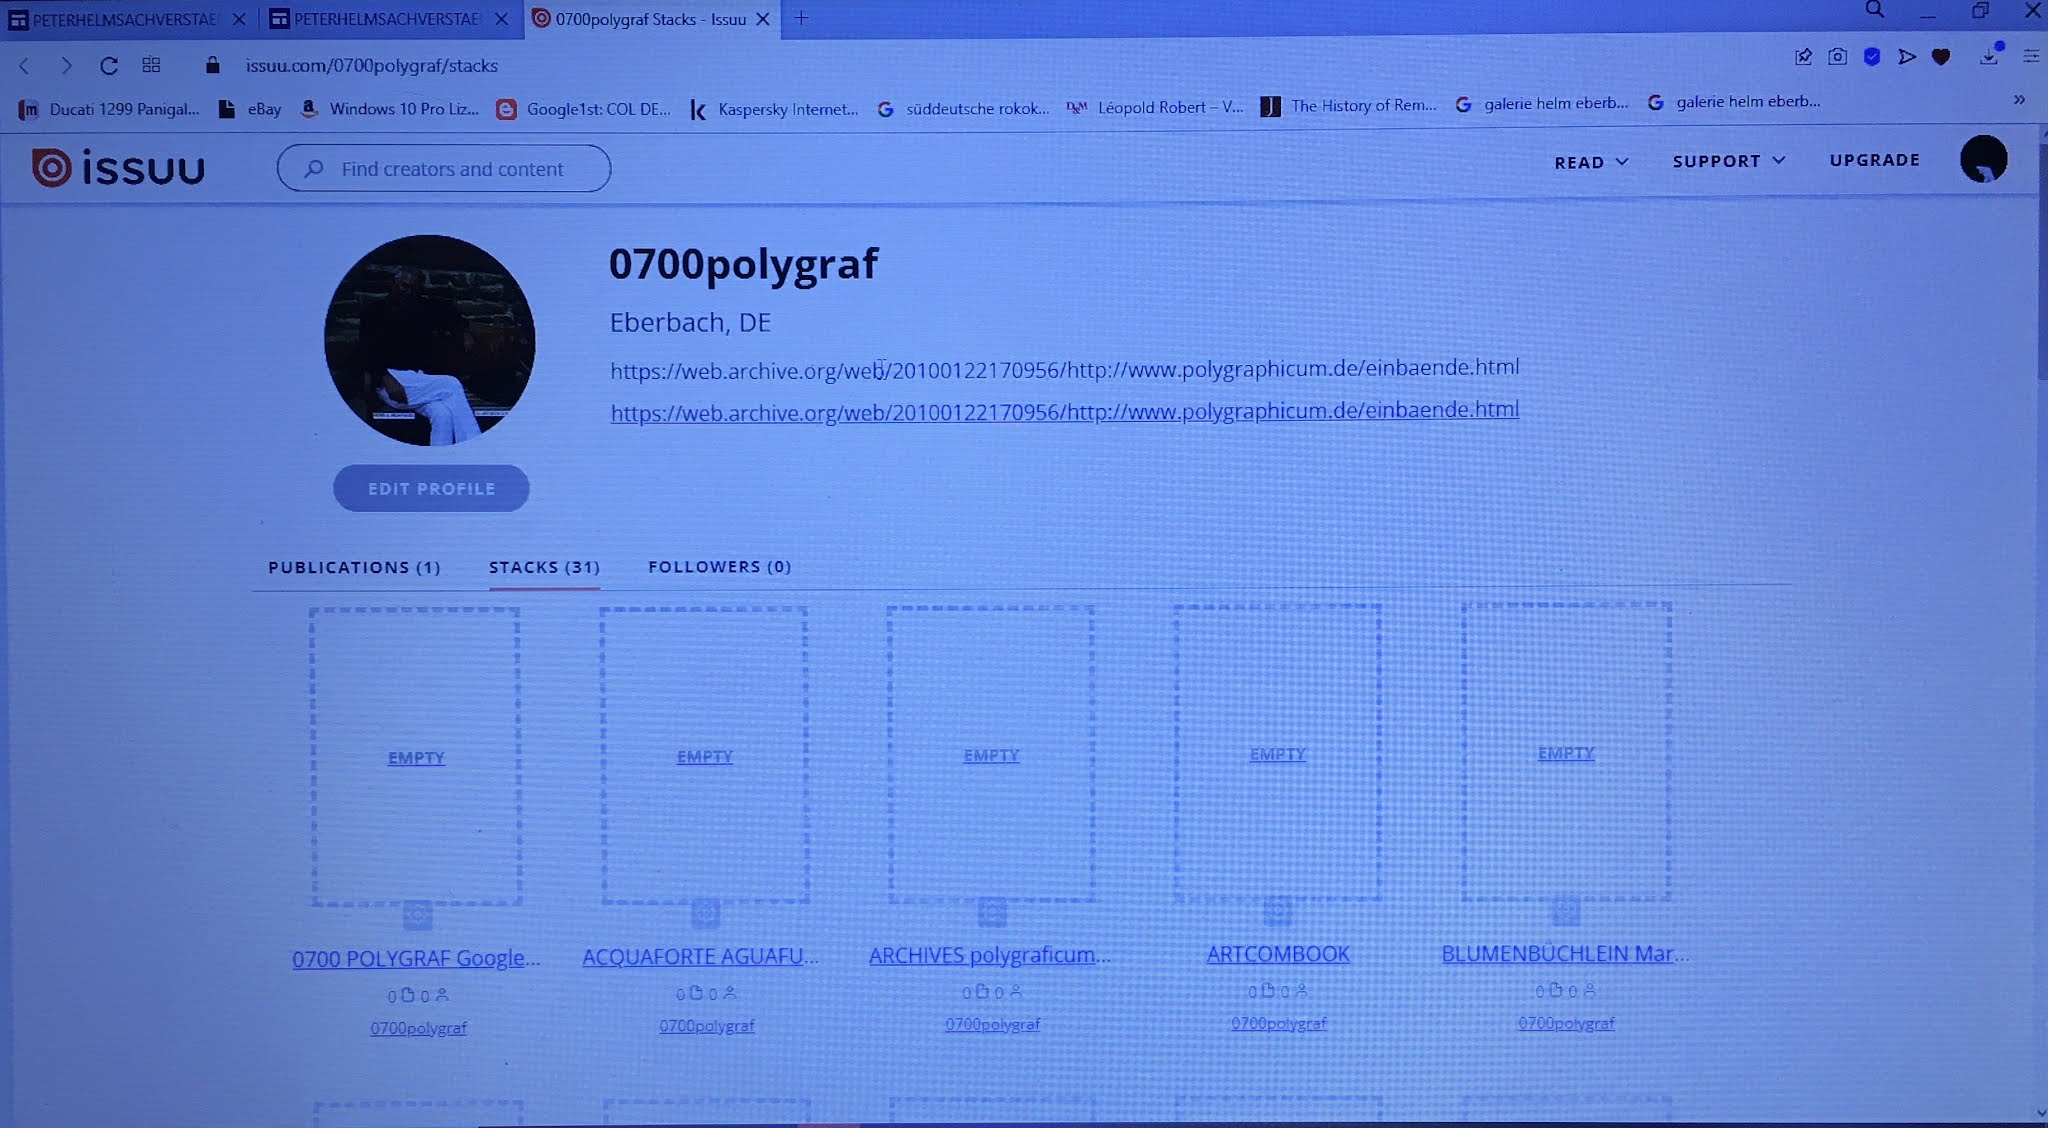Click the snapshot camera icon in toolbar
The height and width of the screenshot is (1128, 2048).
(x=1837, y=57)
